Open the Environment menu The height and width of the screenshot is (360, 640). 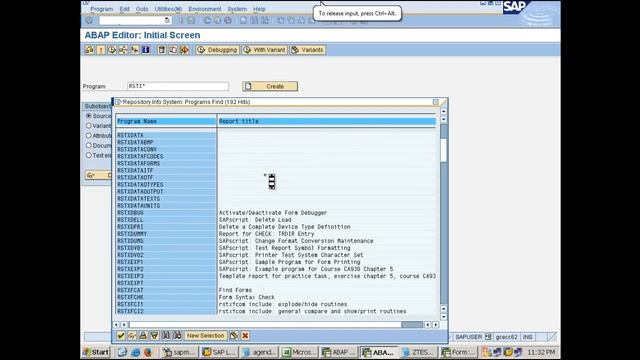(x=204, y=9)
